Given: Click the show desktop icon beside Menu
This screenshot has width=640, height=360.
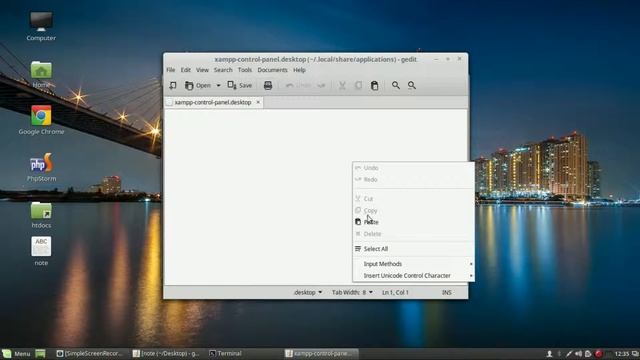Looking at the screenshot, I should tap(40, 353).
